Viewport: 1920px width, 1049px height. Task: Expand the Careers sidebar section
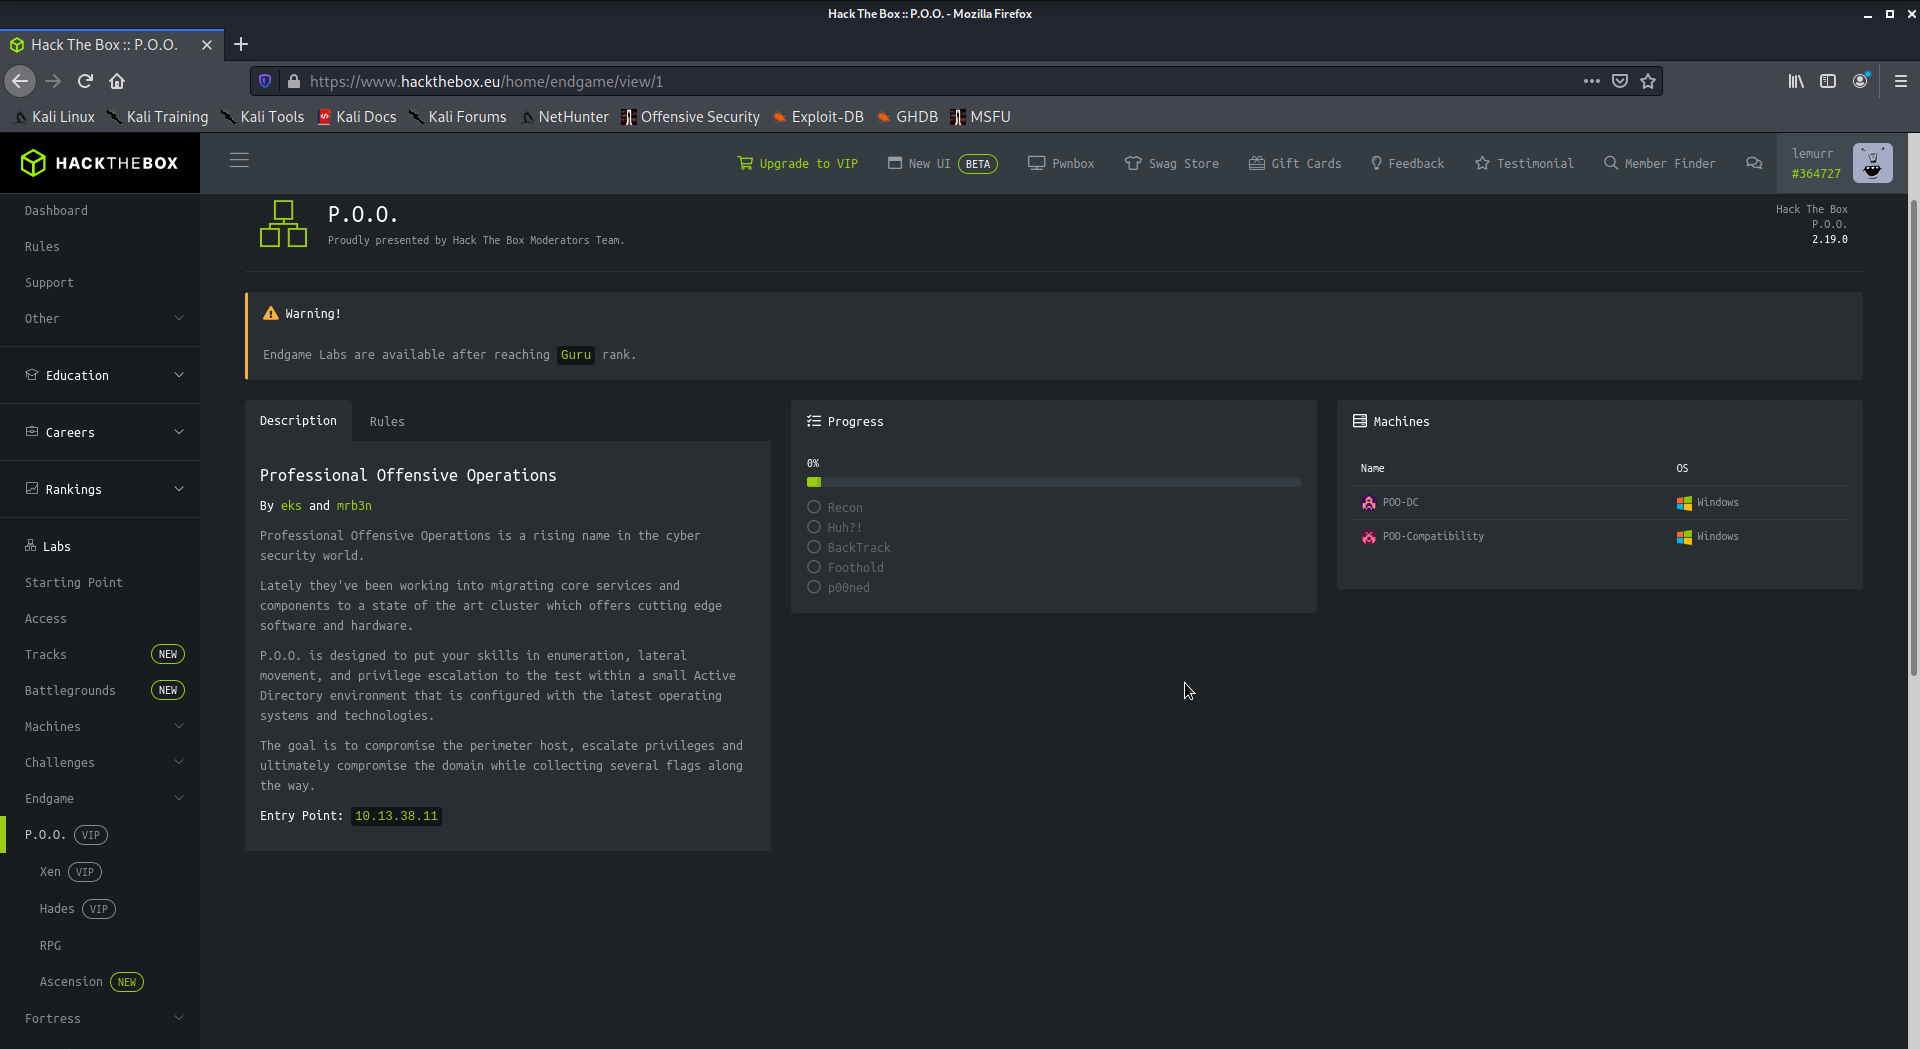pyautogui.click(x=100, y=432)
